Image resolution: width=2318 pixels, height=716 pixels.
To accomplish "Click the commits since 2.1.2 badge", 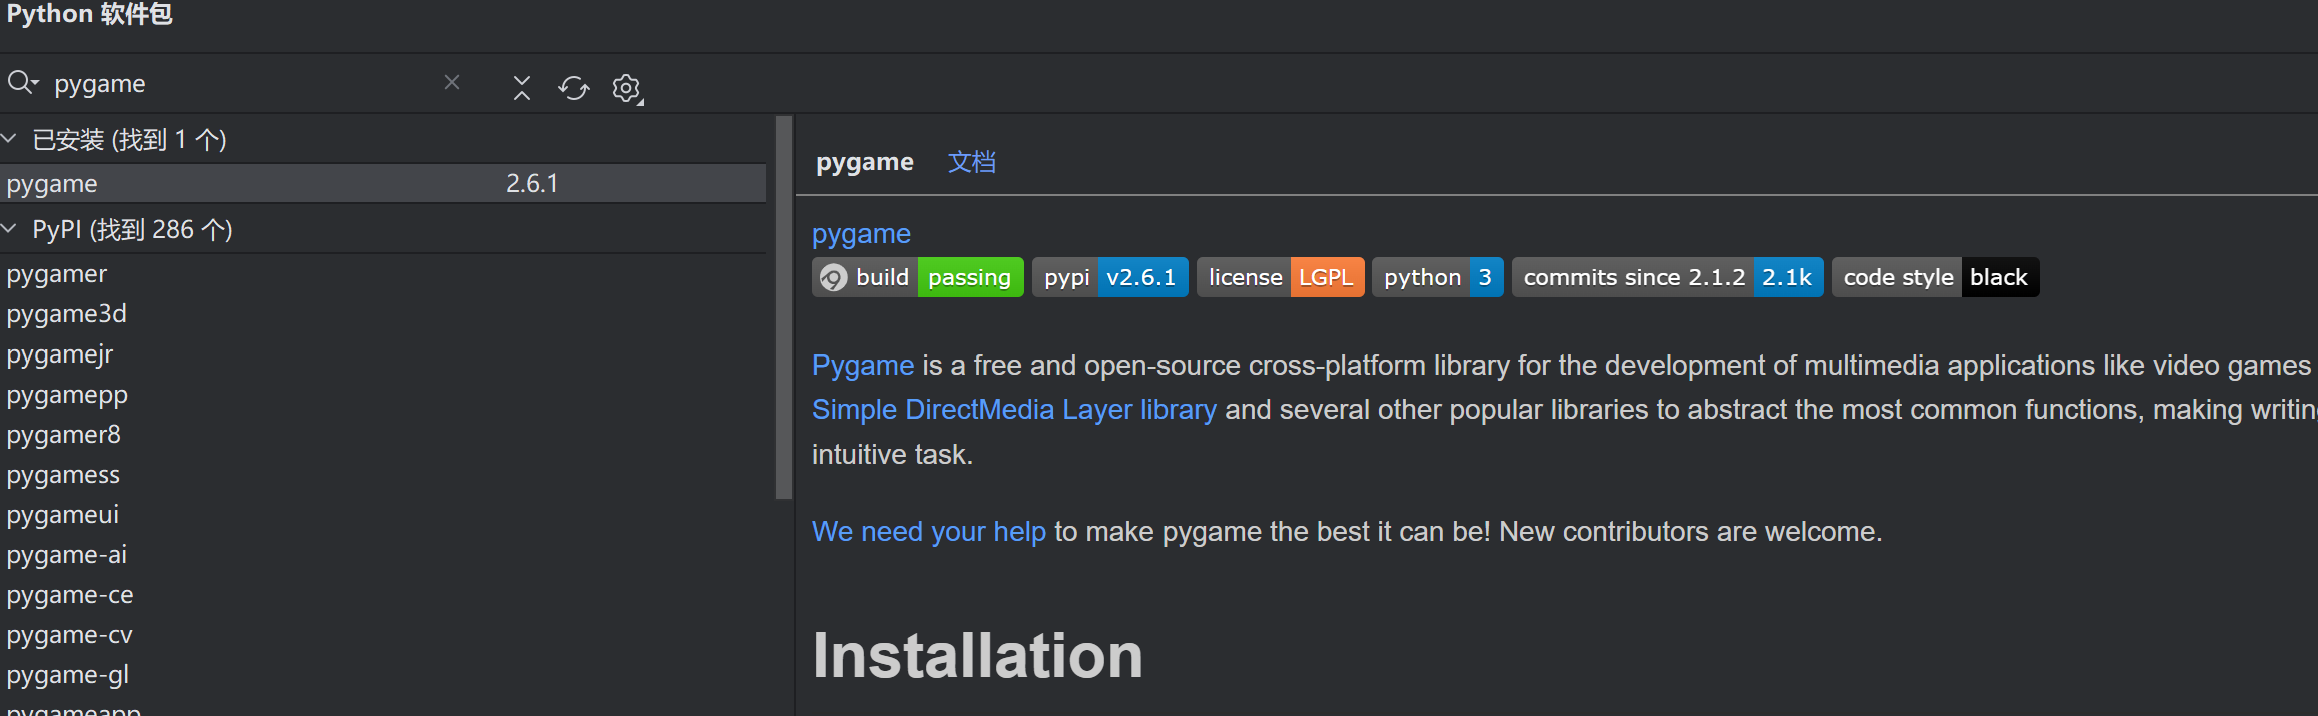I will click(x=1668, y=277).
